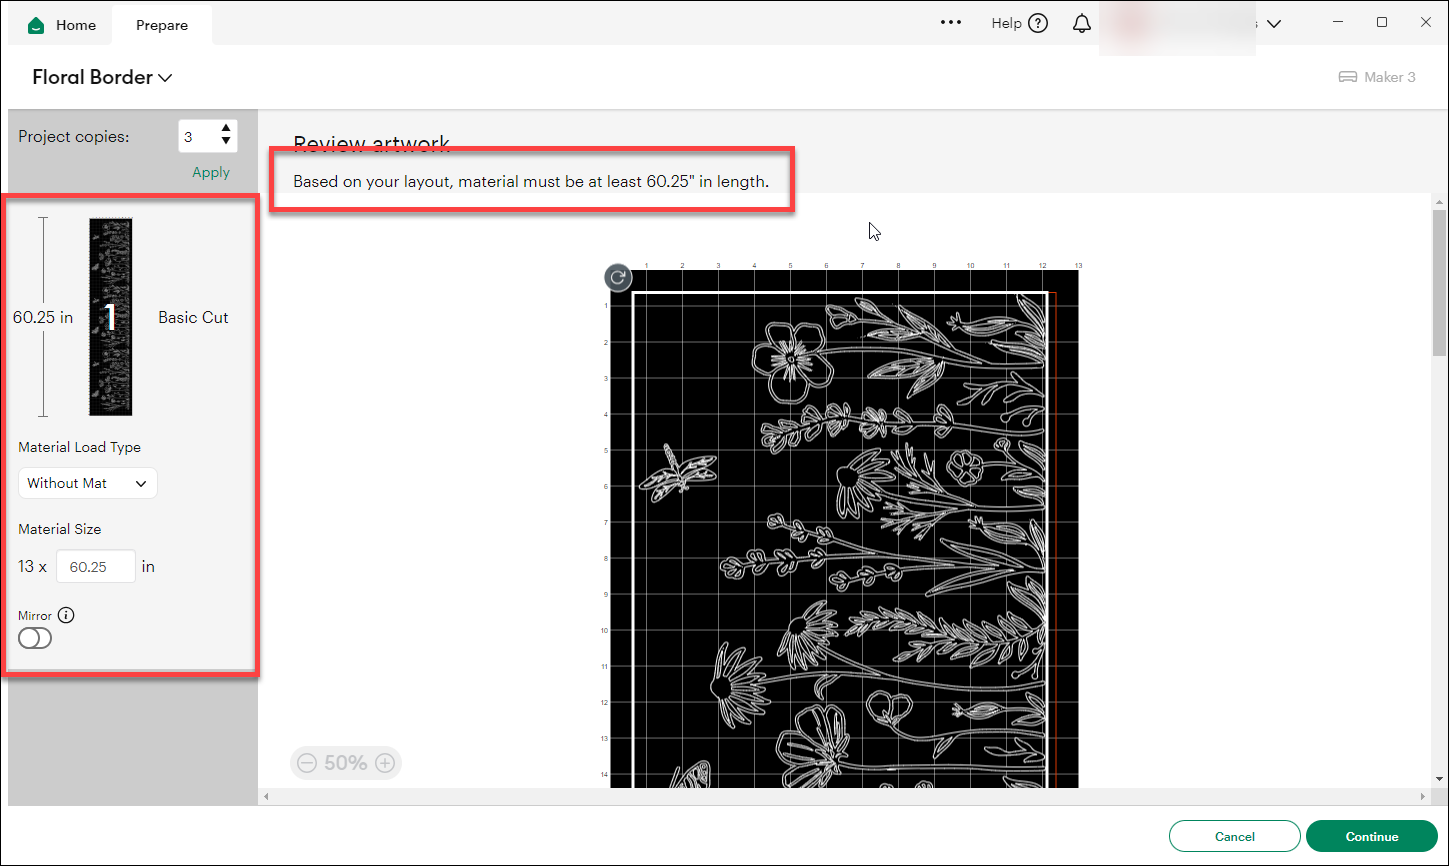Switch to the Prepare tab
This screenshot has height=866, width=1449.
(x=162, y=25)
